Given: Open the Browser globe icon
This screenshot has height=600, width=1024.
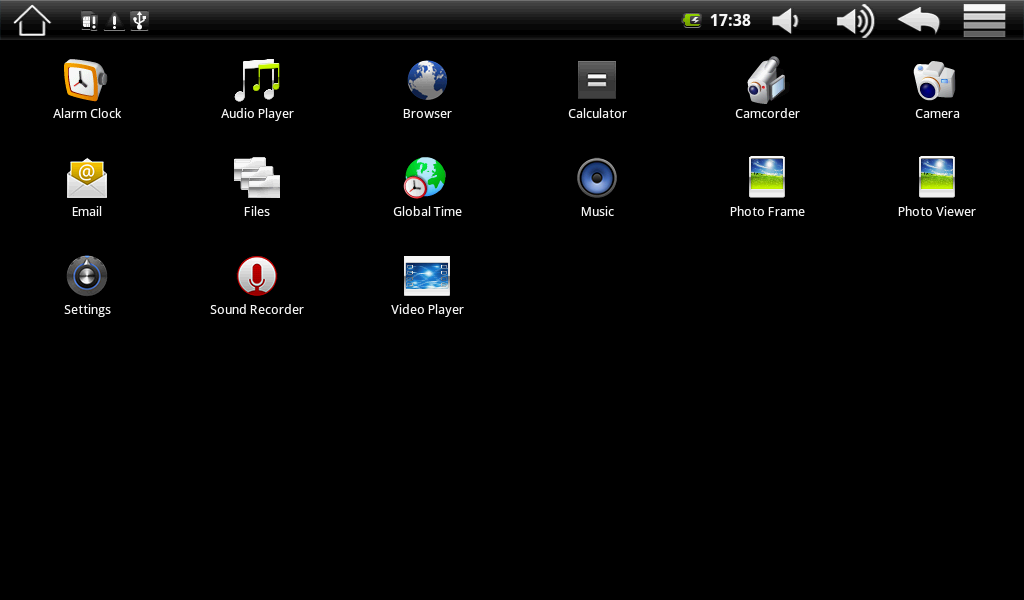Looking at the screenshot, I should tap(427, 81).
